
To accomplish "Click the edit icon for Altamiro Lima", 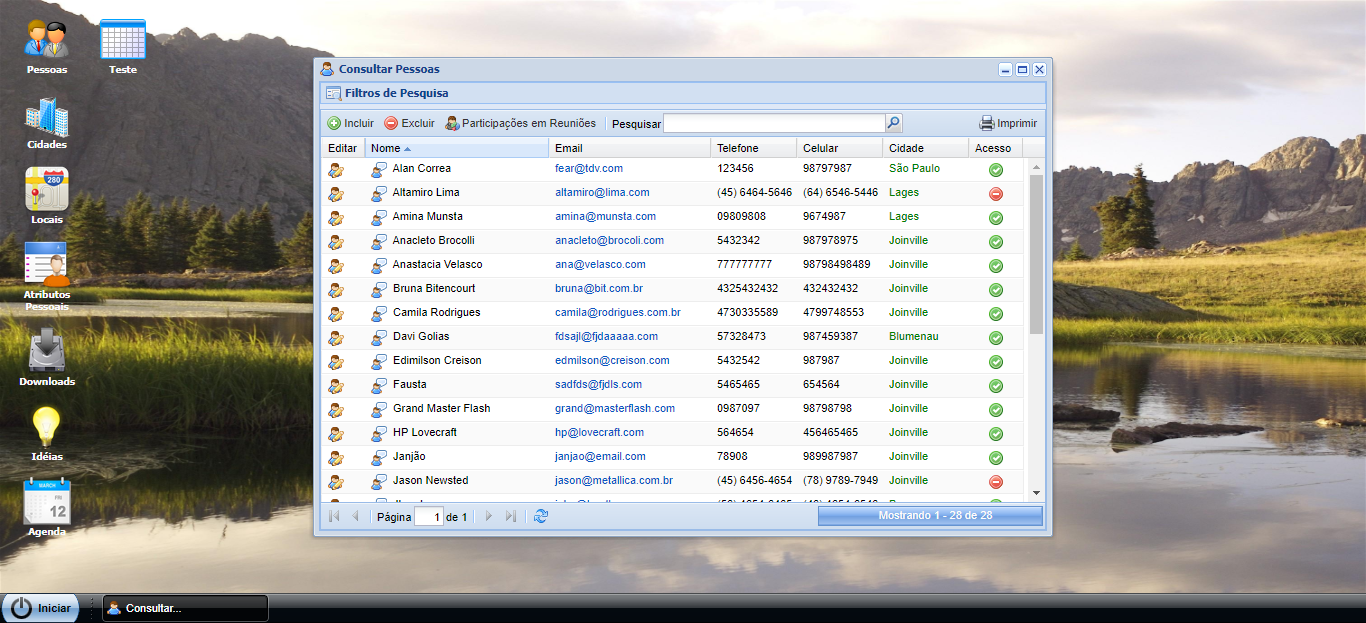I will (x=336, y=194).
